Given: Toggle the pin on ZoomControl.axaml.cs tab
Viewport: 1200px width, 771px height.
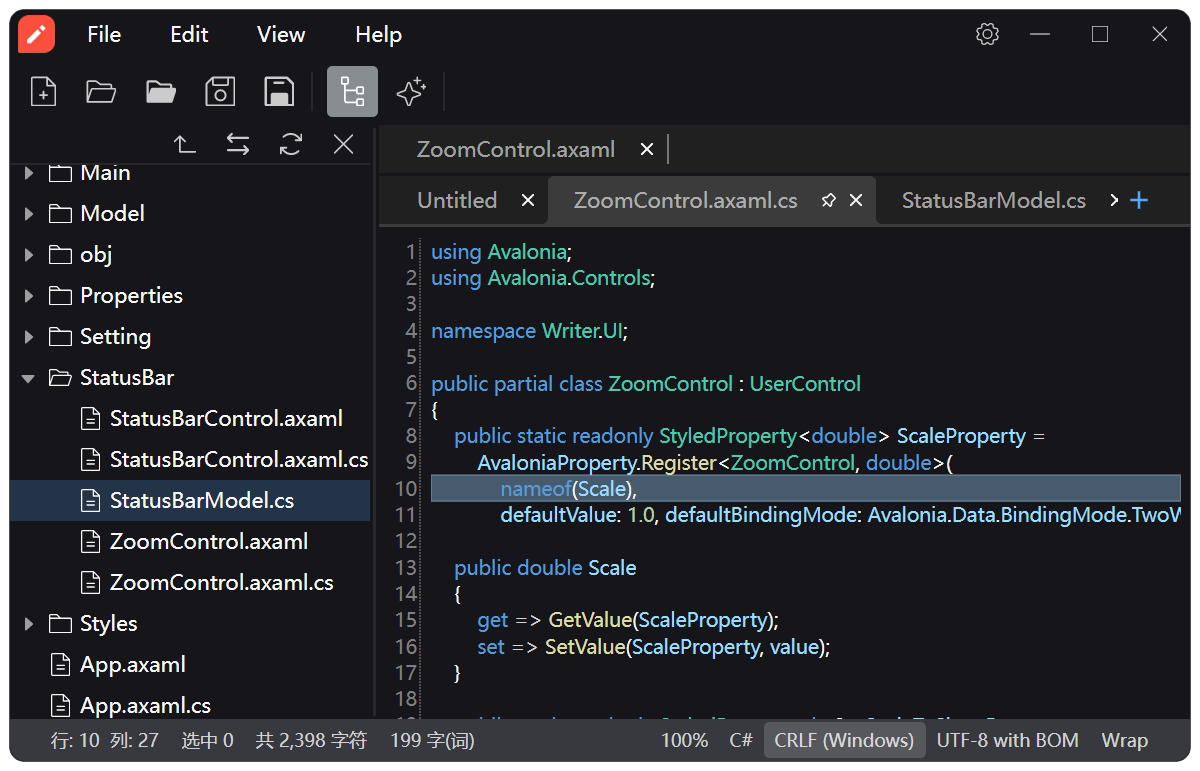Looking at the screenshot, I should (828, 200).
